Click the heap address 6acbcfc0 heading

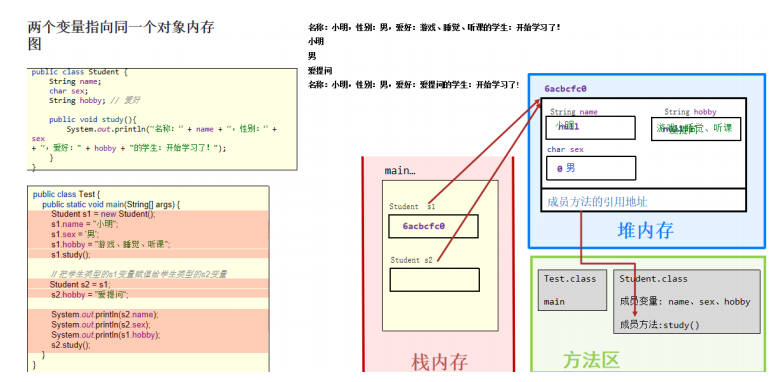[x=565, y=89]
